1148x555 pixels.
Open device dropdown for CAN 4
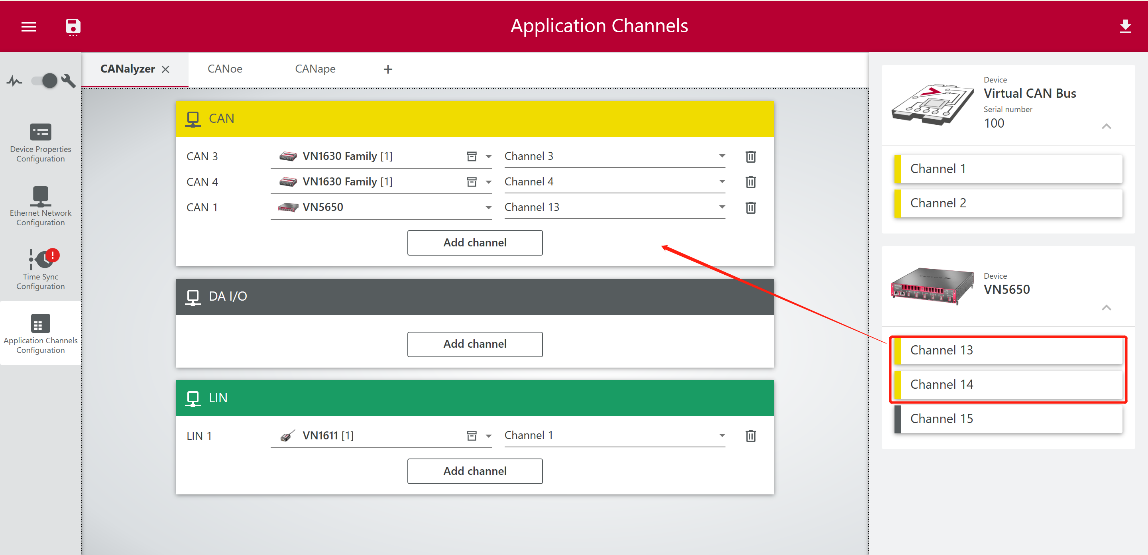pos(489,182)
